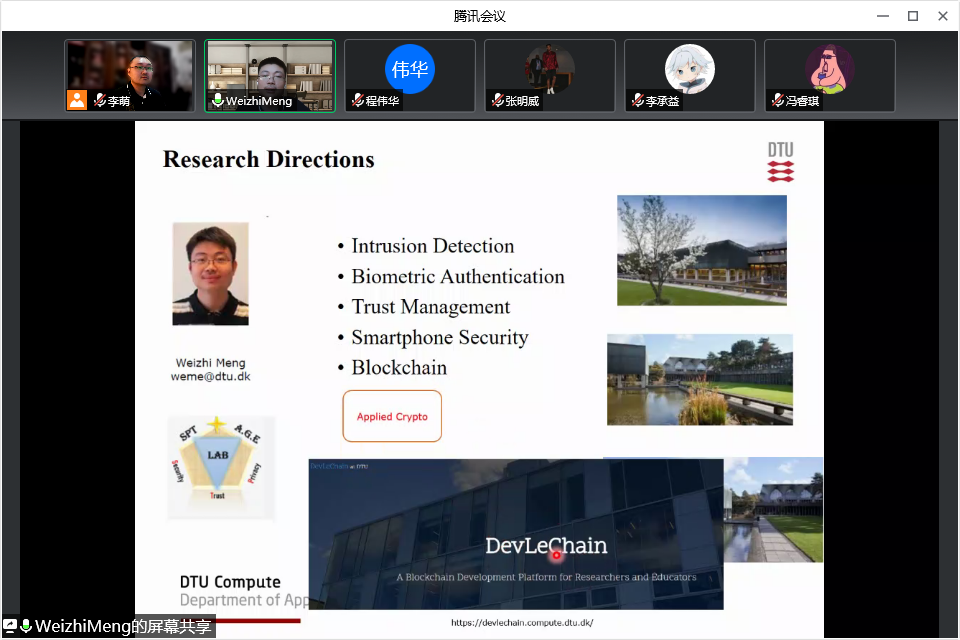Image resolution: width=960 pixels, height=640 pixels.
Task: Click the muted mic icon next to 程伟华
Action: 357,101
